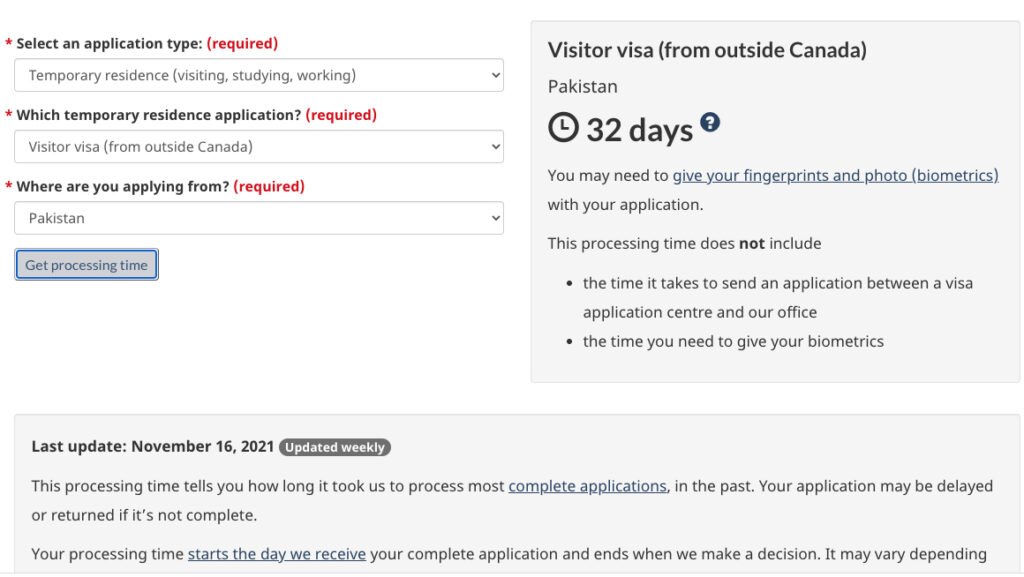1024x577 pixels.
Task: Open the fingerprints and photo (biometrics) link
Action: pyautogui.click(x=835, y=175)
